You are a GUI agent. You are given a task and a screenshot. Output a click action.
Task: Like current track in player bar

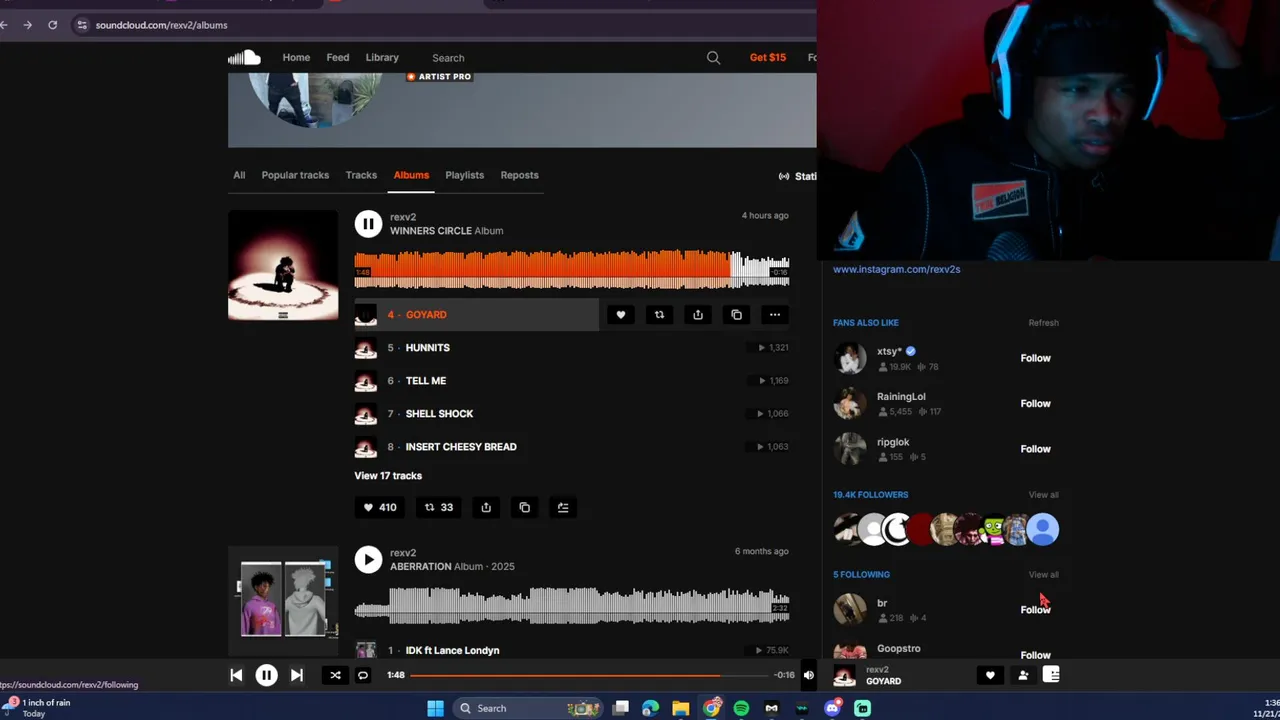[990, 676]
